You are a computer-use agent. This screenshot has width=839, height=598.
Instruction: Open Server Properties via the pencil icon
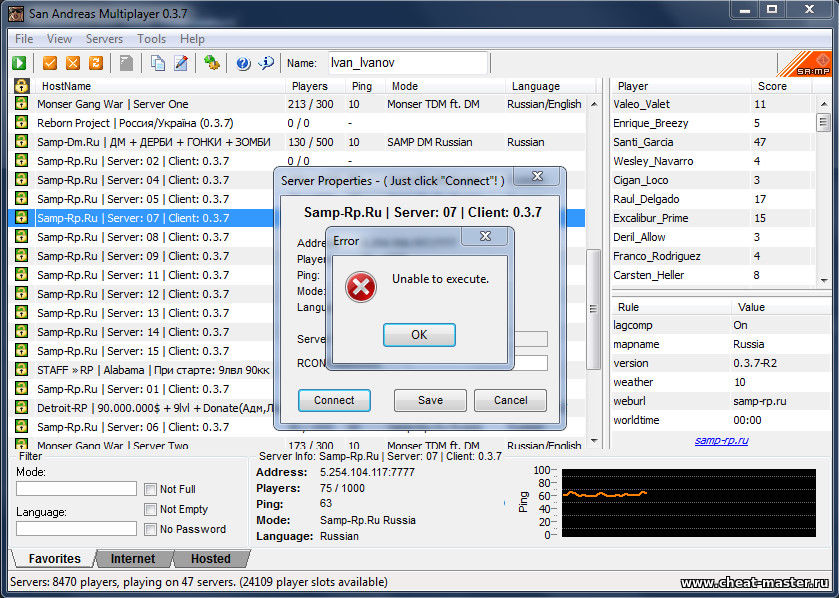[x=181, y=63]
